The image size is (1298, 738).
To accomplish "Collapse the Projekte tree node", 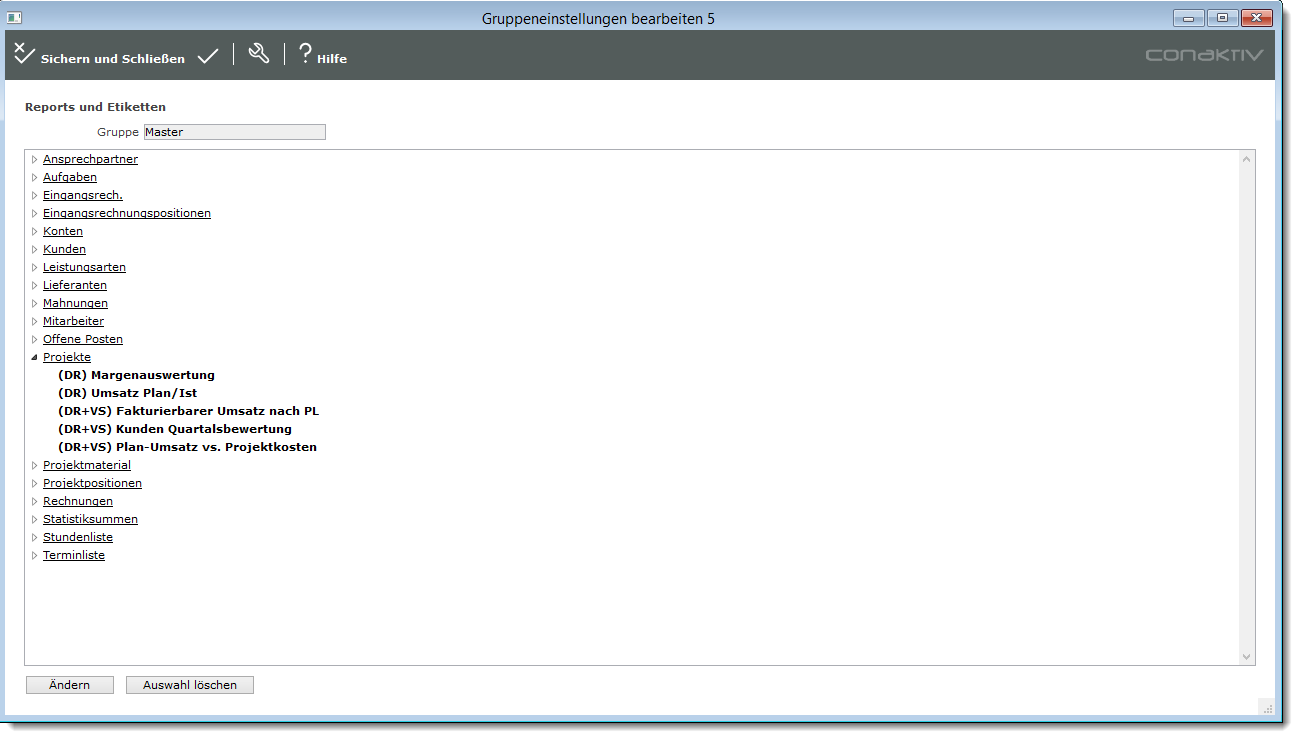I will click(34, 357).
